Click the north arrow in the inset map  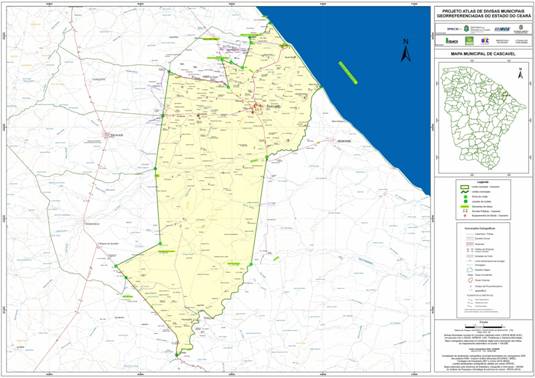[520, 74]
